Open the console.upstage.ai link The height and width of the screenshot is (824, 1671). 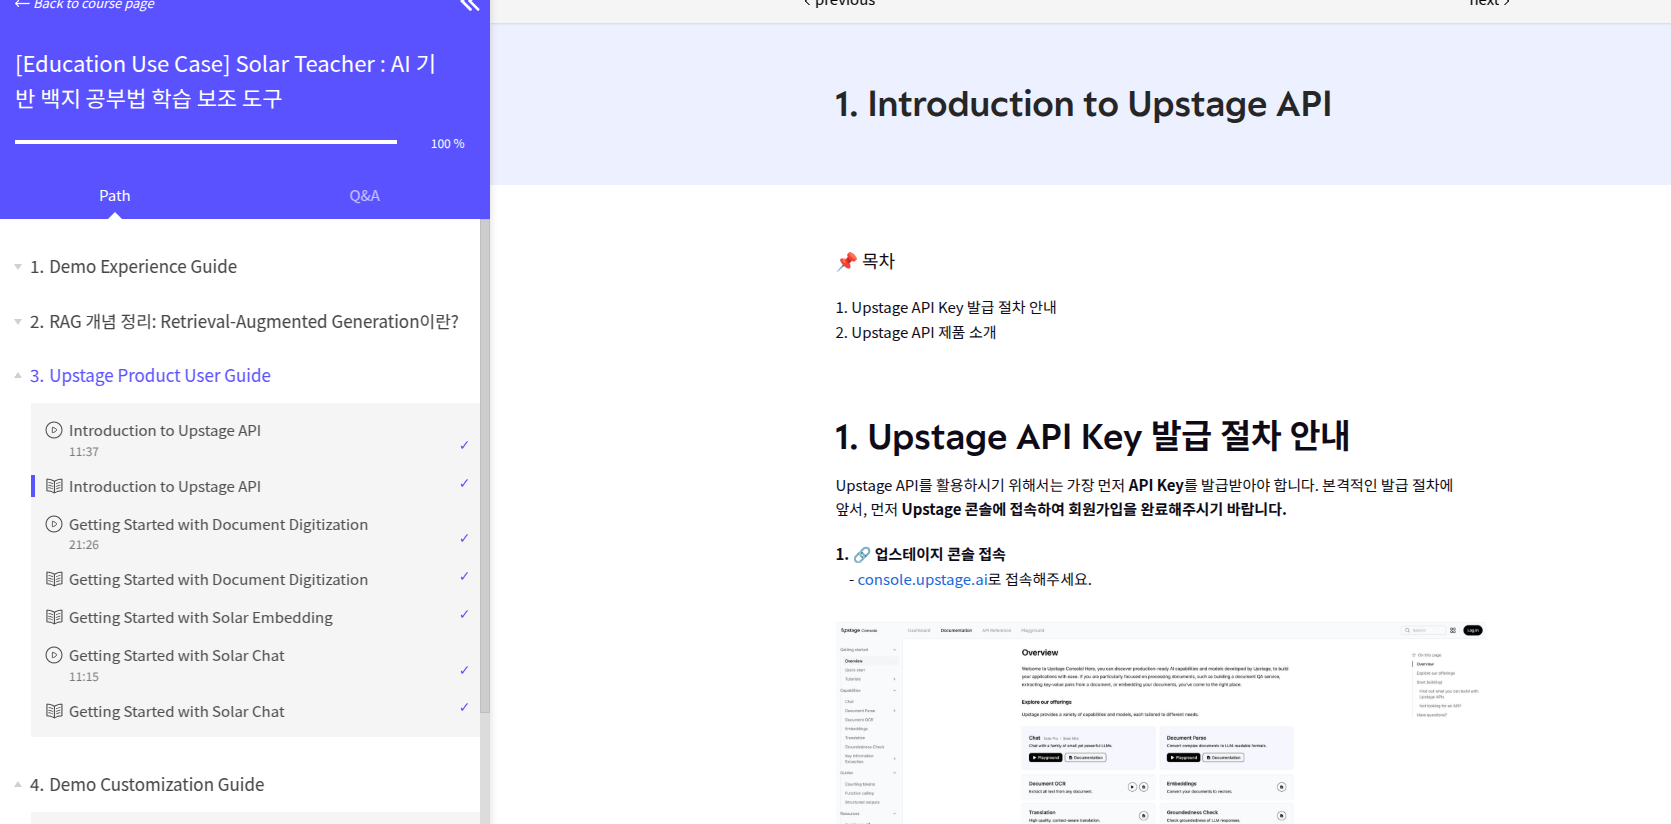(x=922, y=580)
